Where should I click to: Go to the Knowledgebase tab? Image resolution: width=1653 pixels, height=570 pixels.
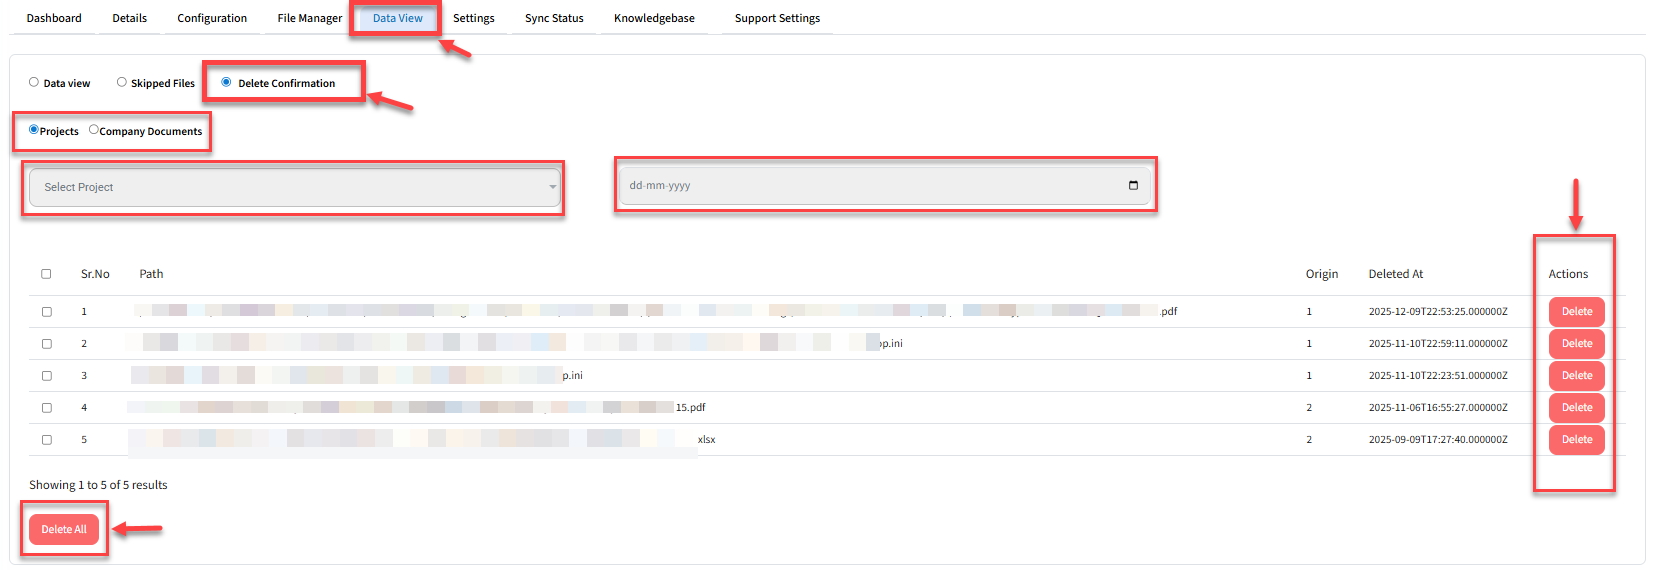tap(654, 18)
